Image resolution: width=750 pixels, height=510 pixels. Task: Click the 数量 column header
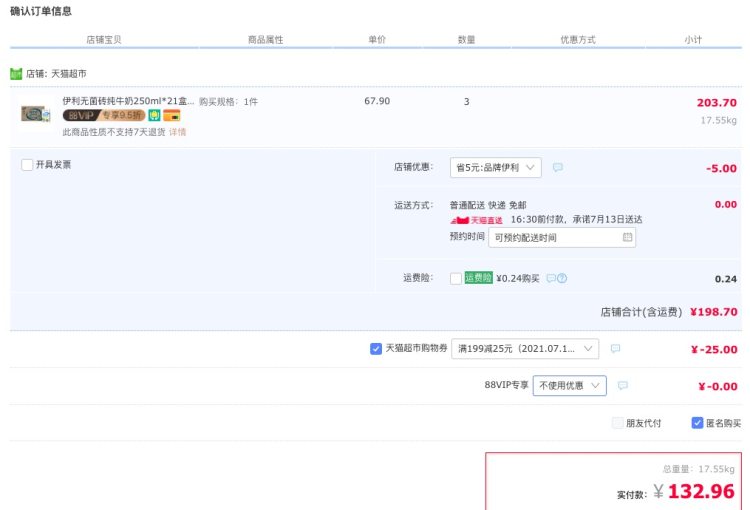click(x=466, y=40)
